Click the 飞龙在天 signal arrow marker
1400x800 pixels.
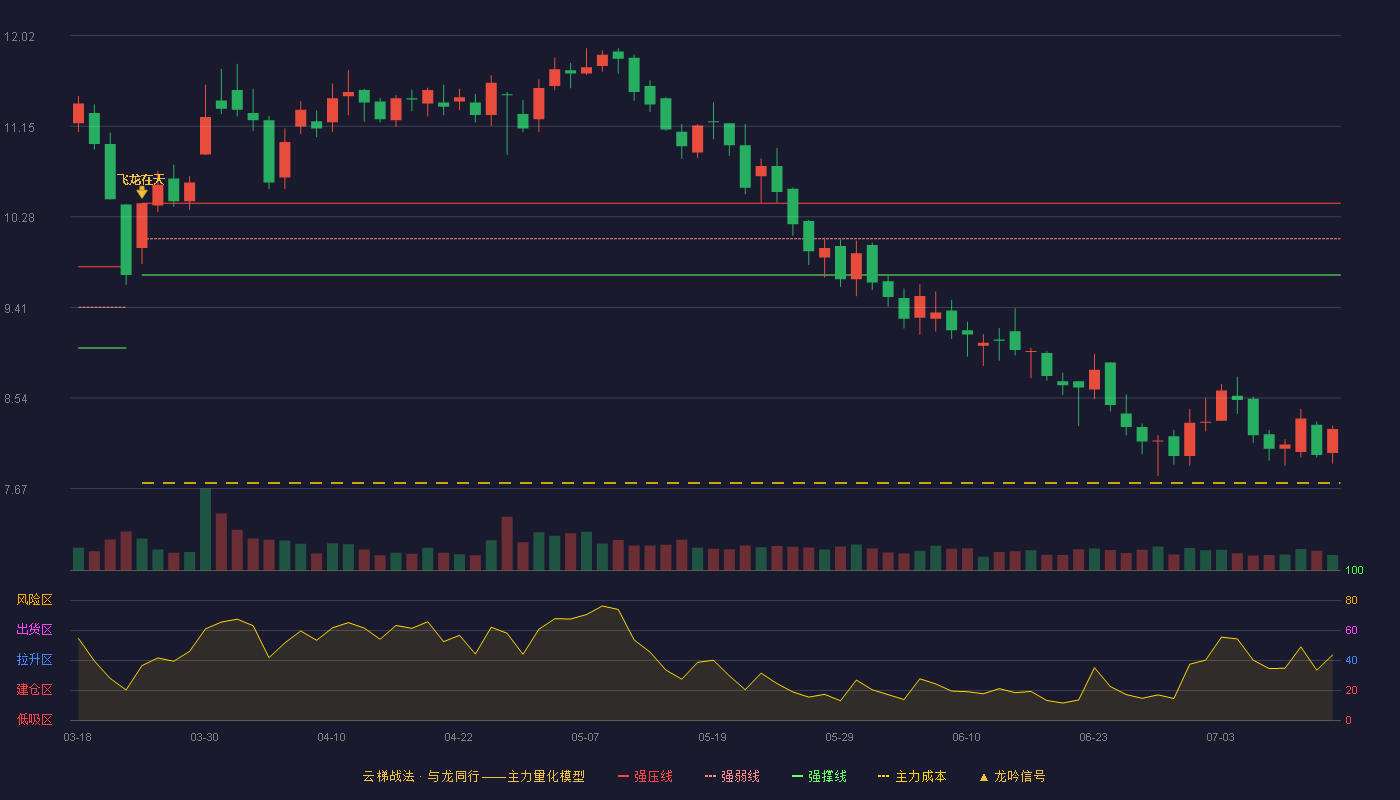[x=142, y=192]
